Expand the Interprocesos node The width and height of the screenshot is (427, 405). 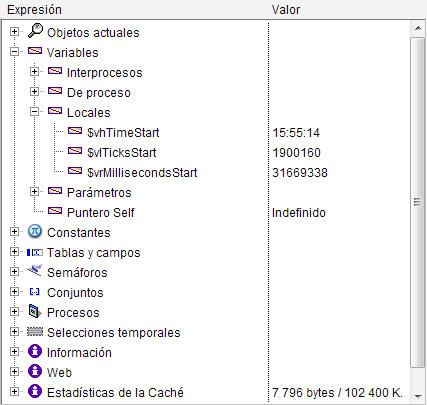tap(34, 72)
